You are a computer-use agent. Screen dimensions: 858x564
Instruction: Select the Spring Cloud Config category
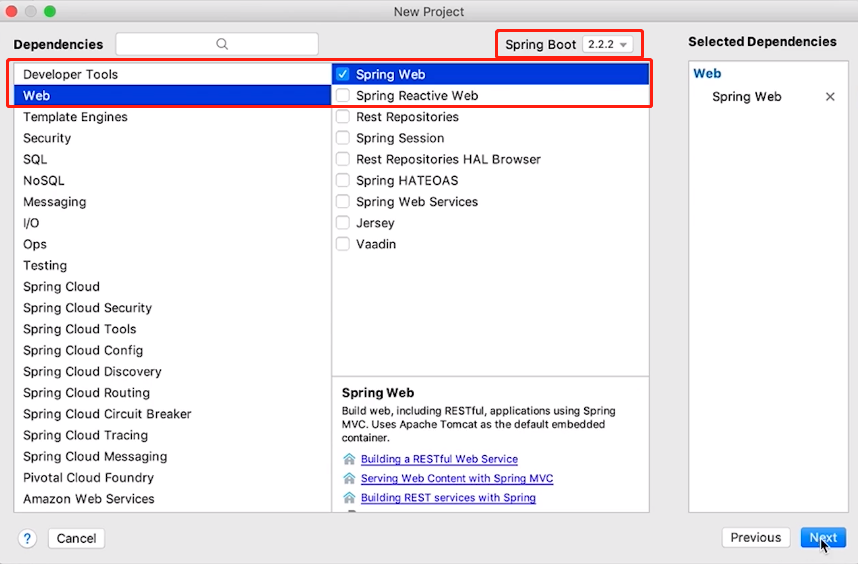coord(83,350)
